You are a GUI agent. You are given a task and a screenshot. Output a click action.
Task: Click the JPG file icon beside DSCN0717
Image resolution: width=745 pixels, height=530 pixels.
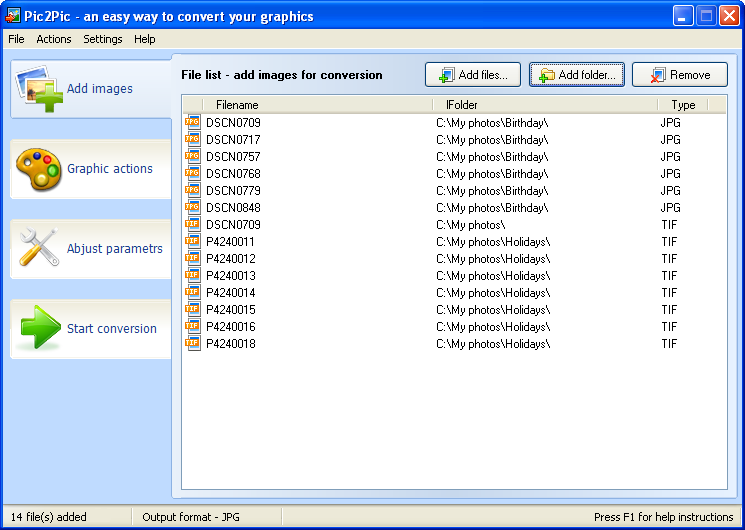192,139
